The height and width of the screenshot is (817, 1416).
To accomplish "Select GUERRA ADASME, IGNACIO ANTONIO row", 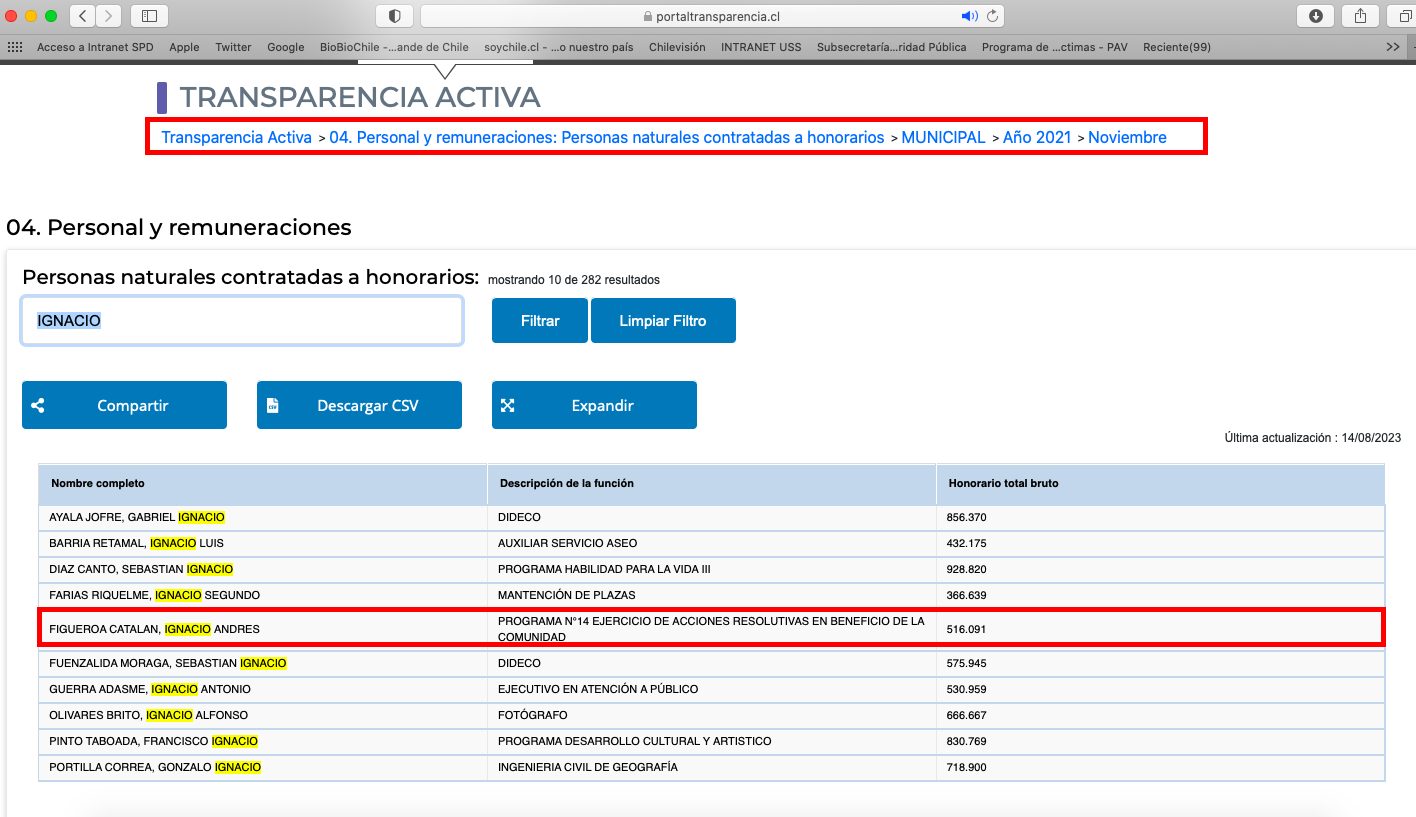I will (712, 690).
